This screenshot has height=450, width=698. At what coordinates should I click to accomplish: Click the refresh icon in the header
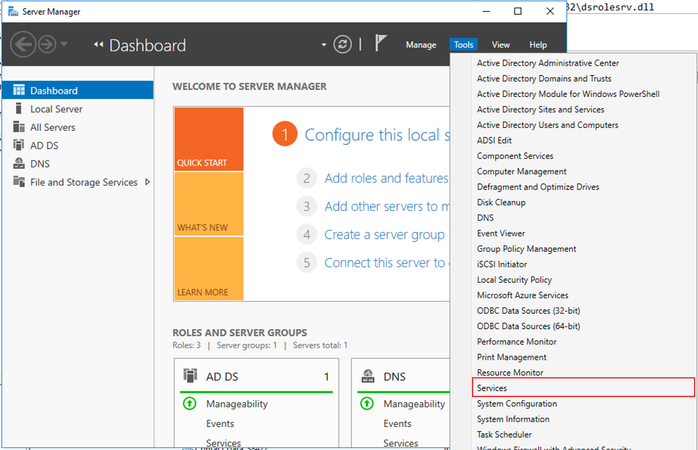(343, 45)
